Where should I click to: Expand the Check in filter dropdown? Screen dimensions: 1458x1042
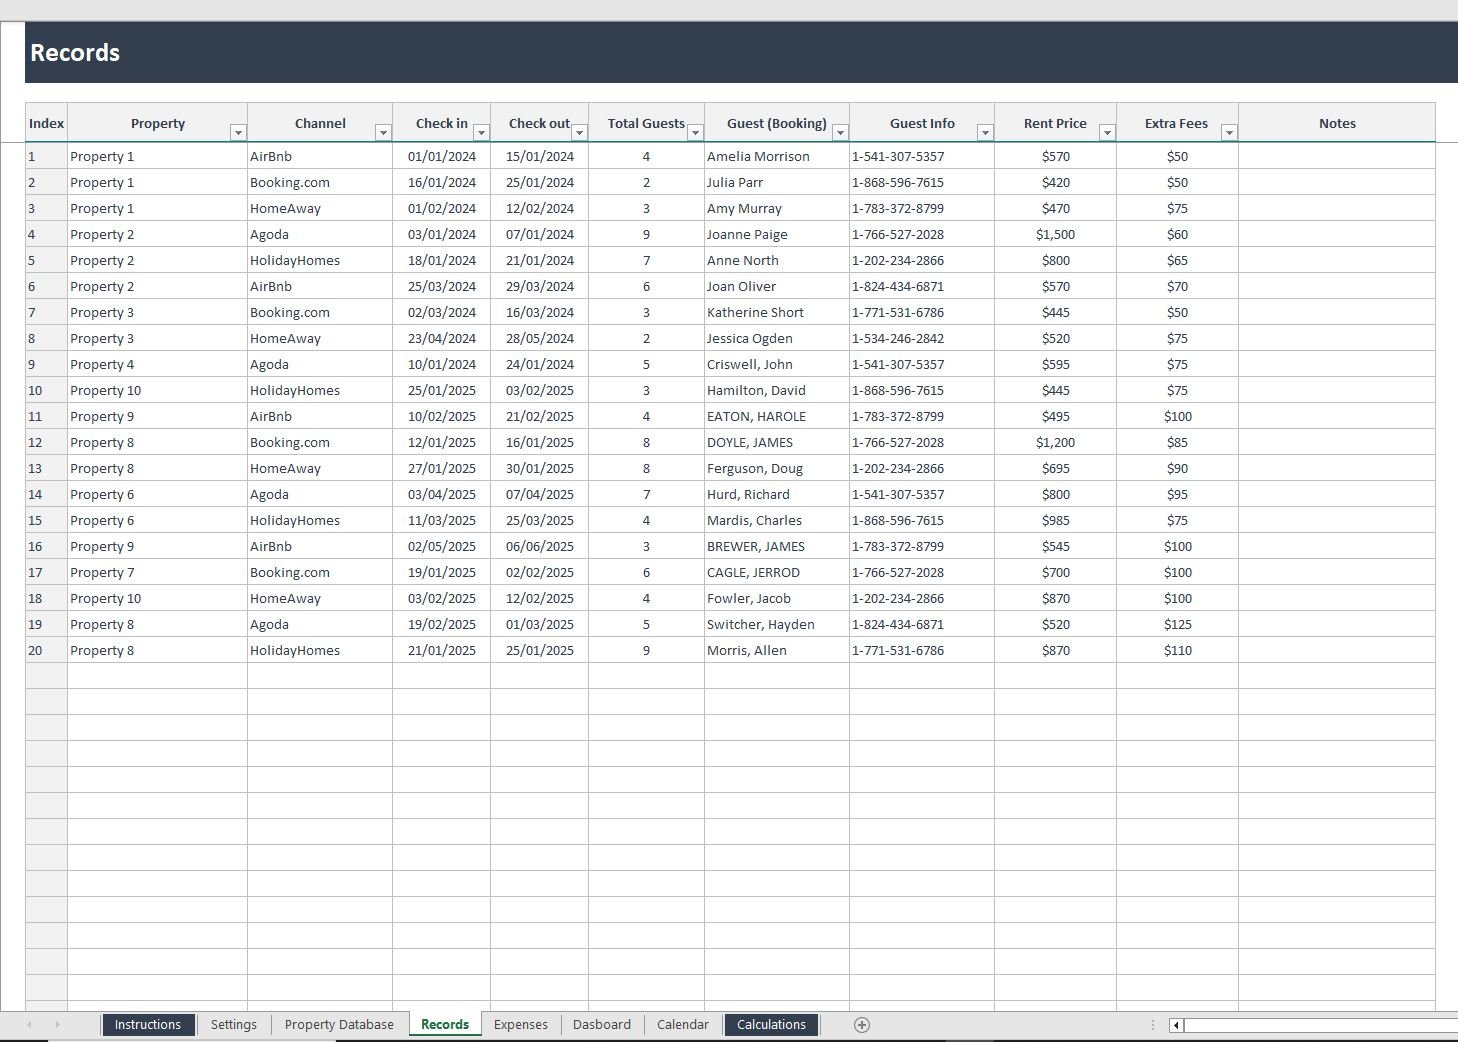coord(481,133)
